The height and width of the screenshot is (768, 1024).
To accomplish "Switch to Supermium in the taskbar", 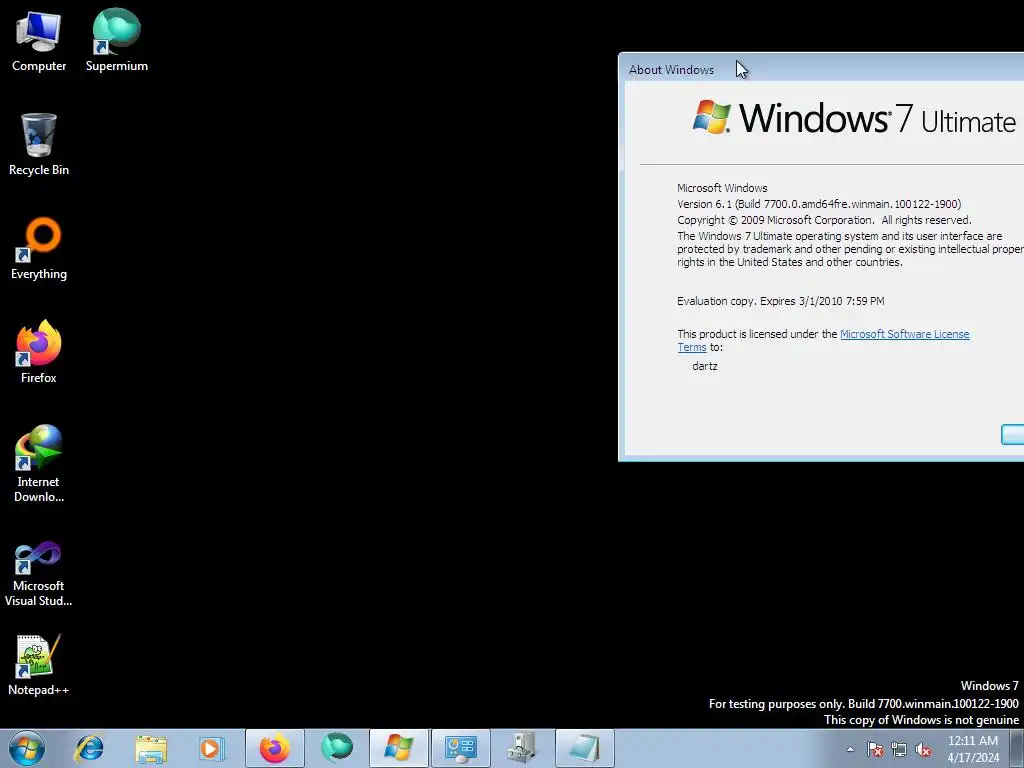I will tap(337, 748).
